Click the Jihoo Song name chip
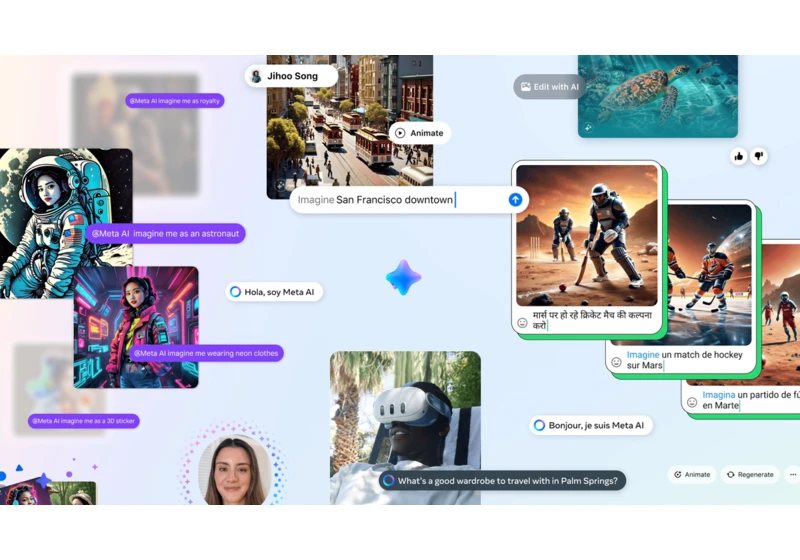This screenshot has height=560, width=800. (x=291, y=76)
